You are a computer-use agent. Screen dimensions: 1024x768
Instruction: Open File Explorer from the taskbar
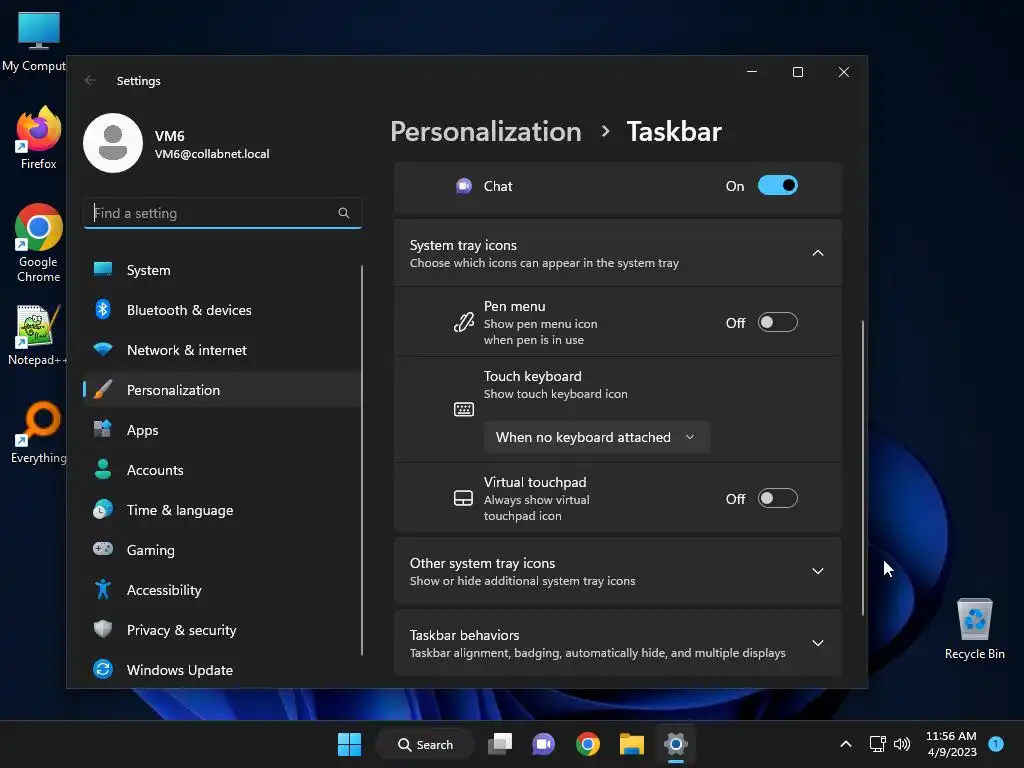[x=632, y=744]
